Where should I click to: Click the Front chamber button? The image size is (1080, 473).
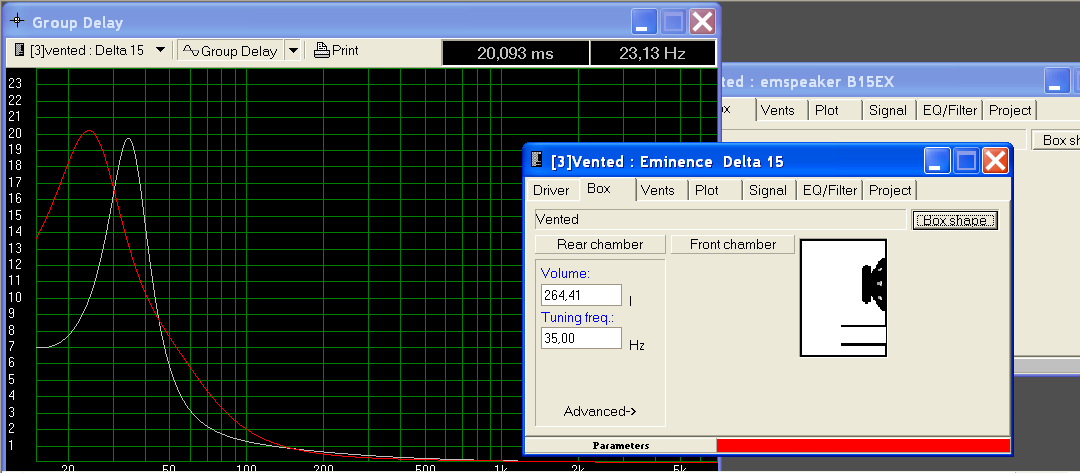click(x=733, y=244)
